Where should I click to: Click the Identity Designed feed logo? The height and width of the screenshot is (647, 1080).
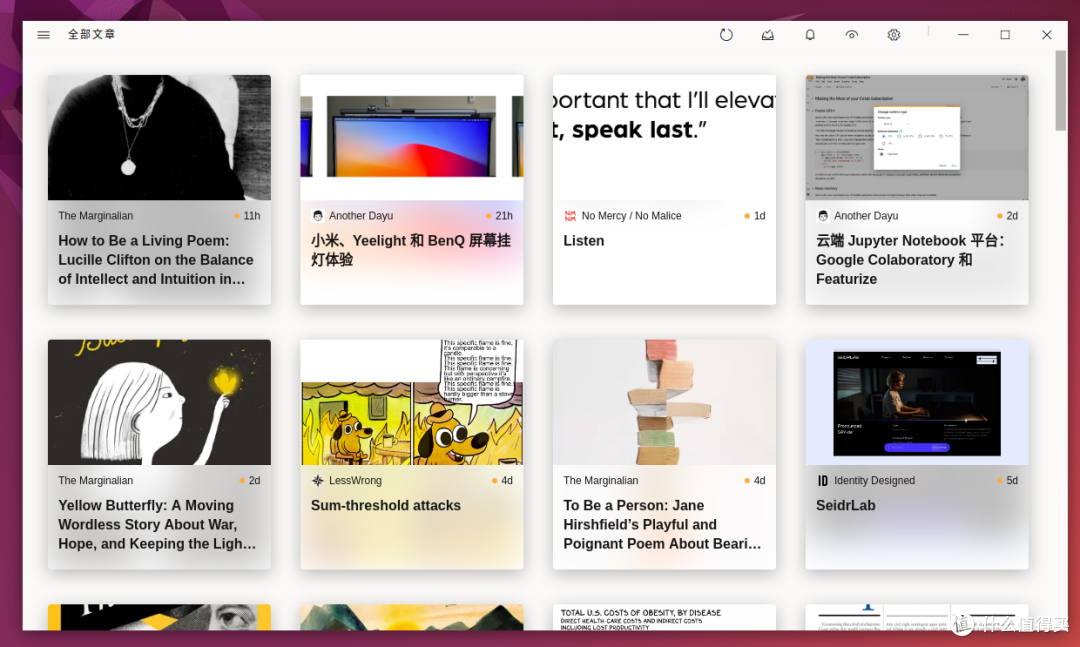pos(823,481)
